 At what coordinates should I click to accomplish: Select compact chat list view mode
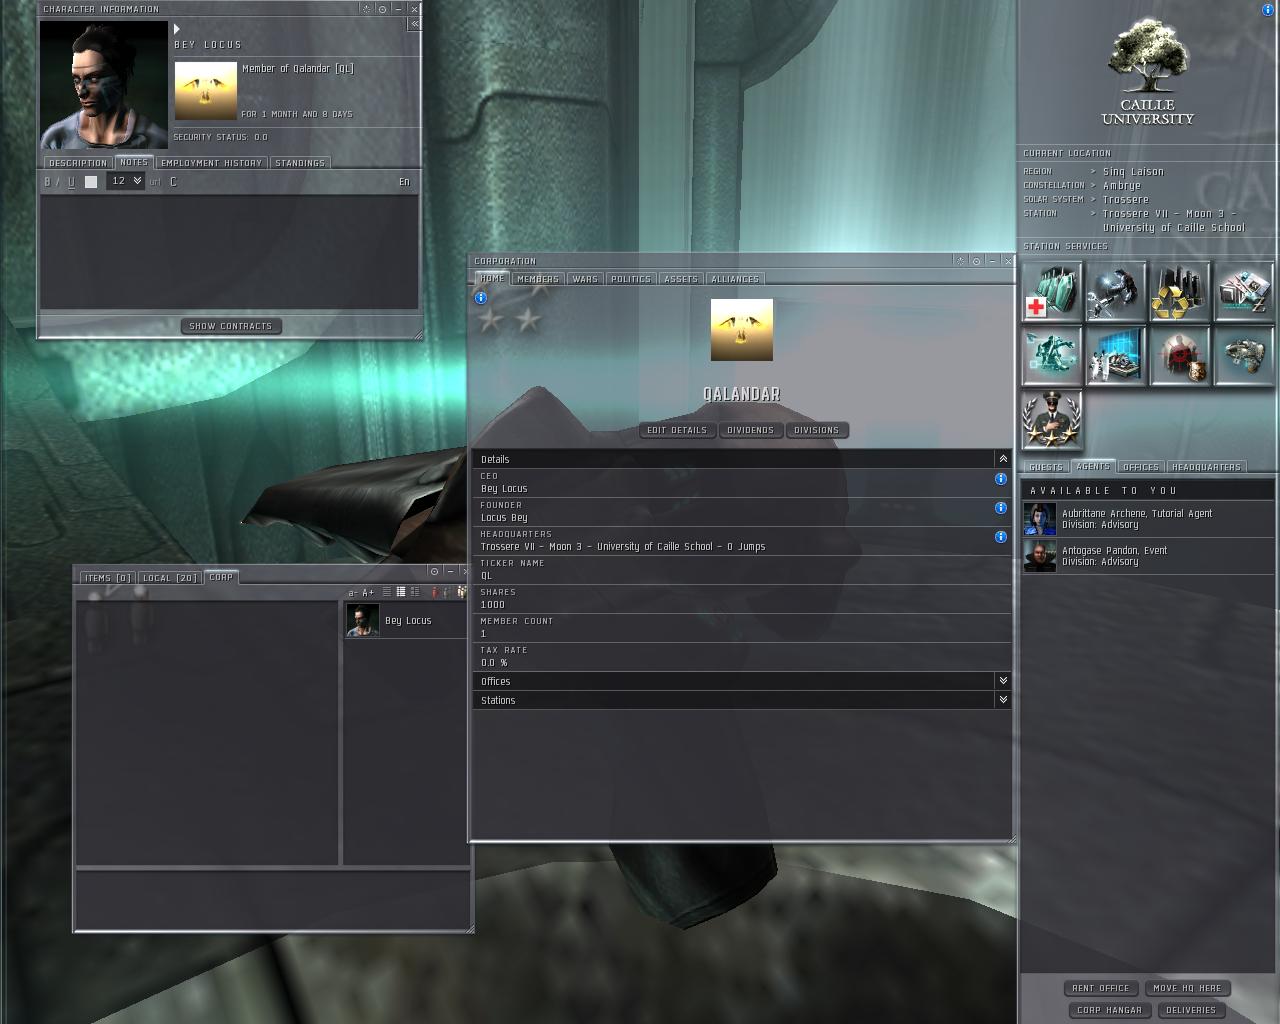tap(400, 592)
